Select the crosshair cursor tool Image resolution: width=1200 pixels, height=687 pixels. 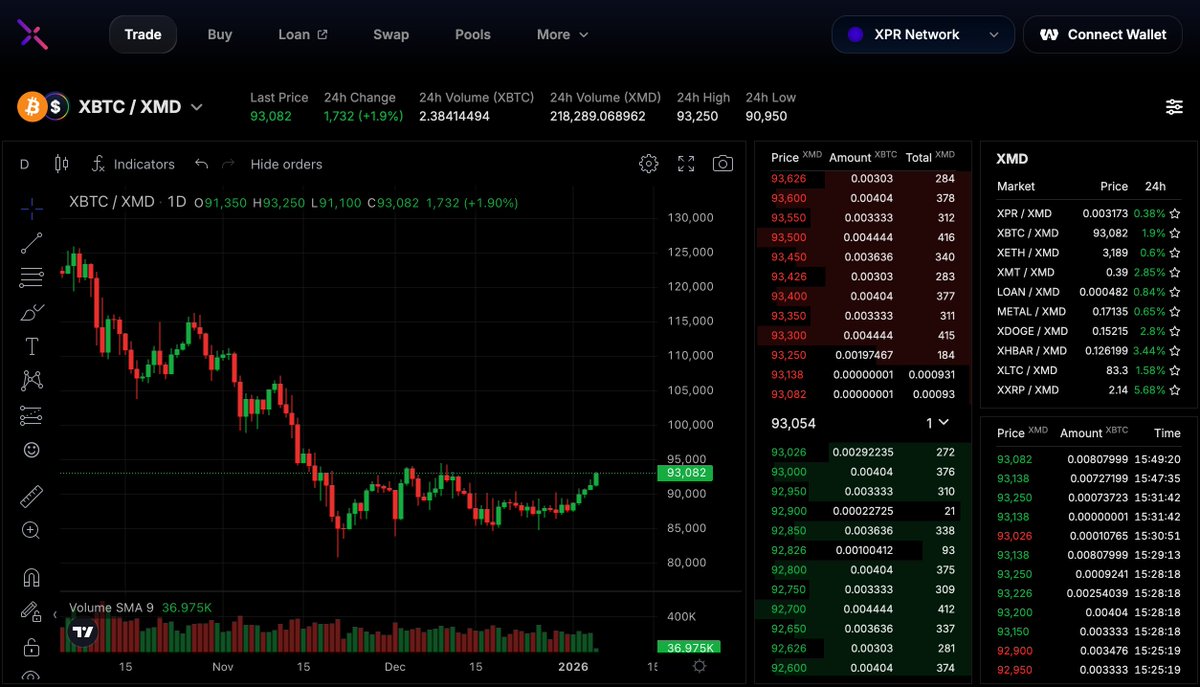coord(31,209)
